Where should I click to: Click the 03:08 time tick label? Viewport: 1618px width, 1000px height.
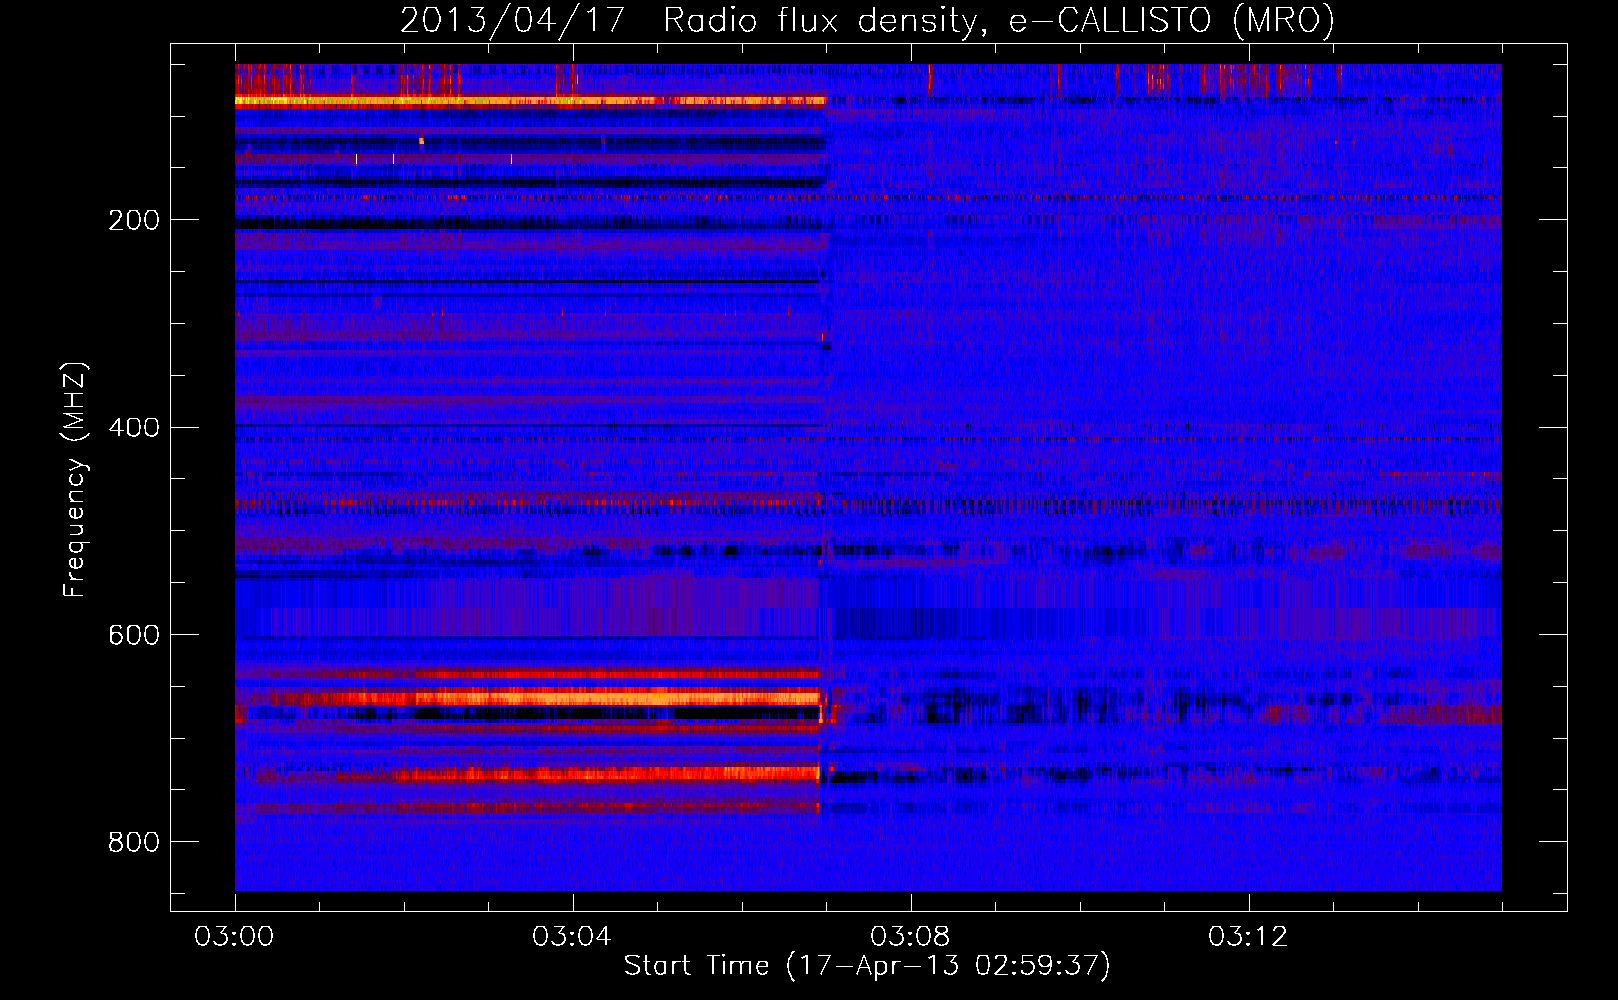pyautogui.click(x=910, y=937)
